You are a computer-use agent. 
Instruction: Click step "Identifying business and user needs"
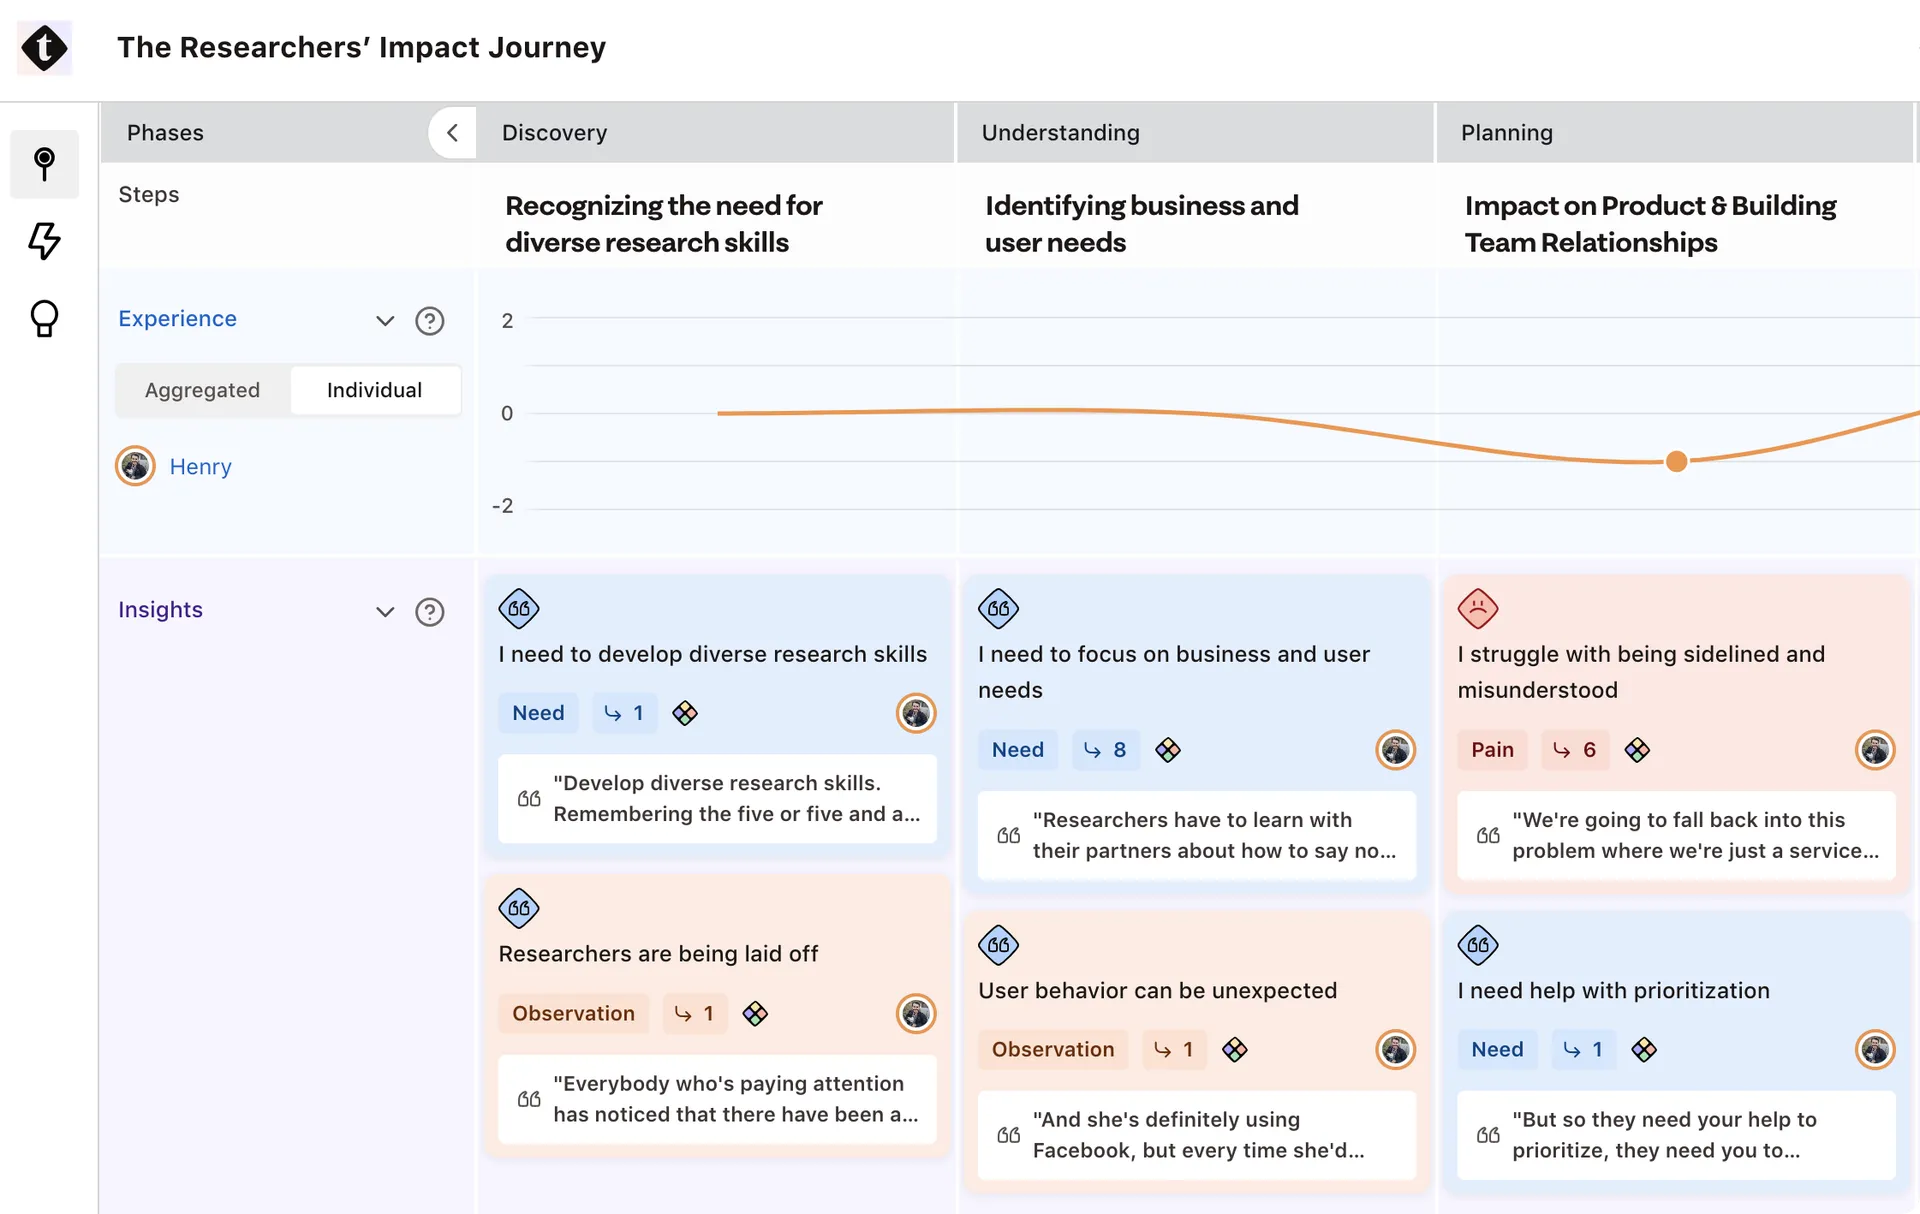click(x=1141, y=224)
